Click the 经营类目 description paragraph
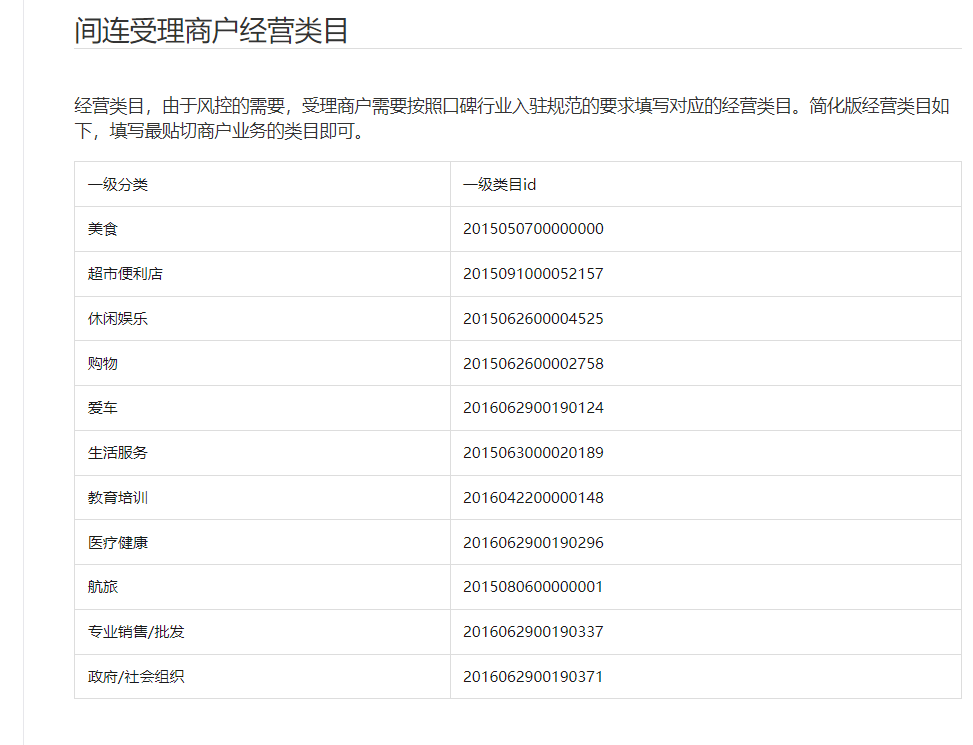Screen dimensions: 973x745 512,119
